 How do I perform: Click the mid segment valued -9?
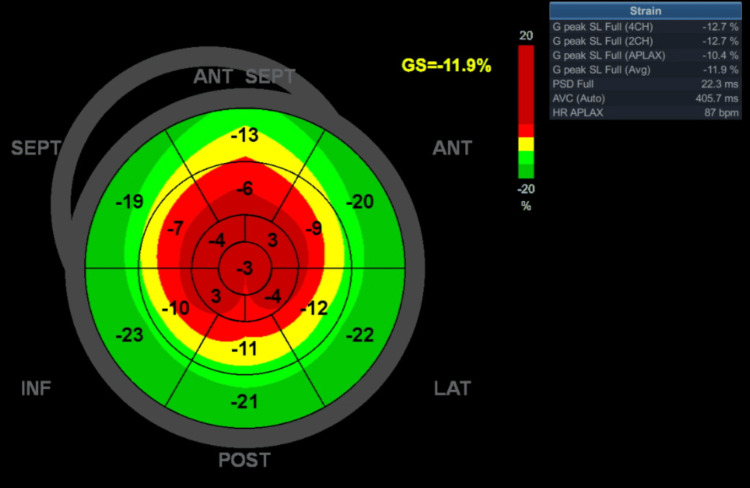coord(314,229)
